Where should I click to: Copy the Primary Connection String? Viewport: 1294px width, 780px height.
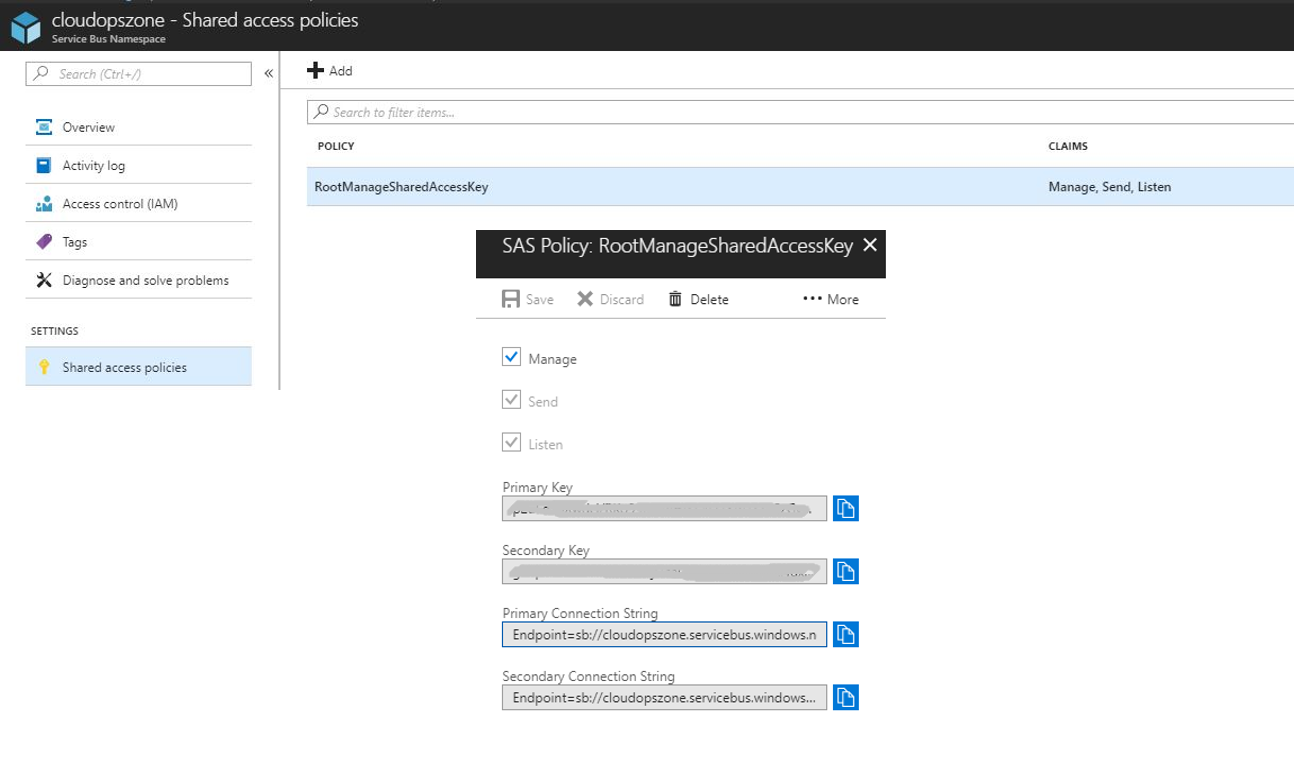845,634
